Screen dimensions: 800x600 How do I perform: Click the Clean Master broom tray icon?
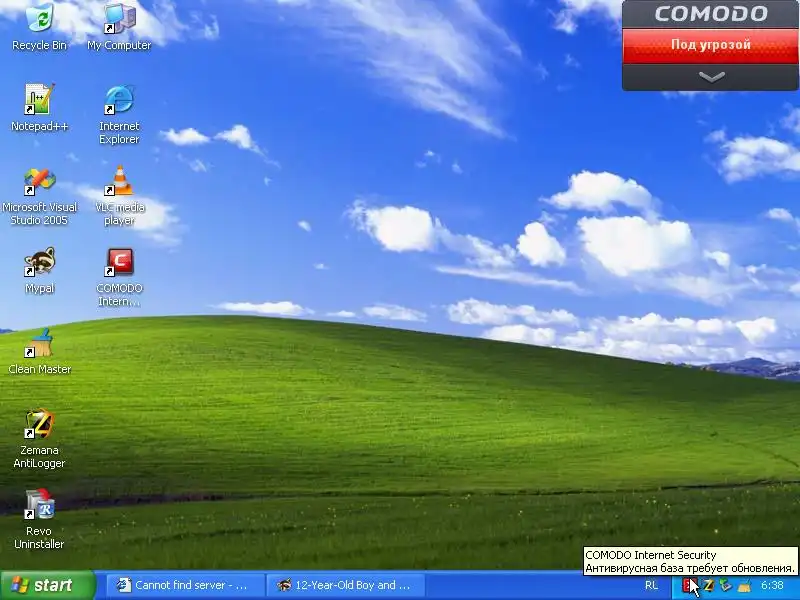(744, 586)
